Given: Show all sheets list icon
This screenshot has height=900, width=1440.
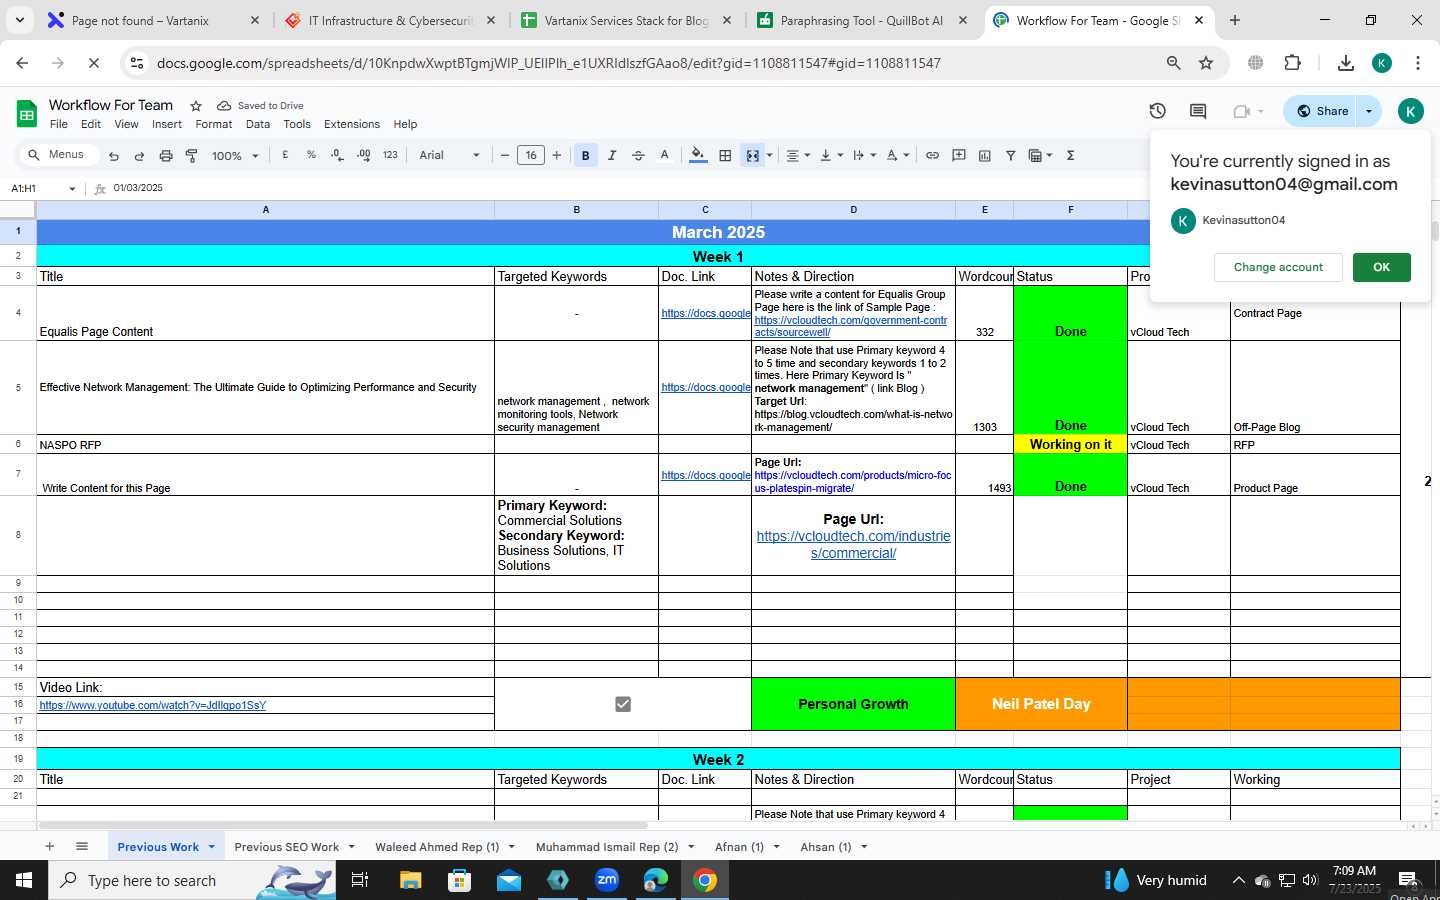Looking at the screenshot, I should [x=82, y=846].
